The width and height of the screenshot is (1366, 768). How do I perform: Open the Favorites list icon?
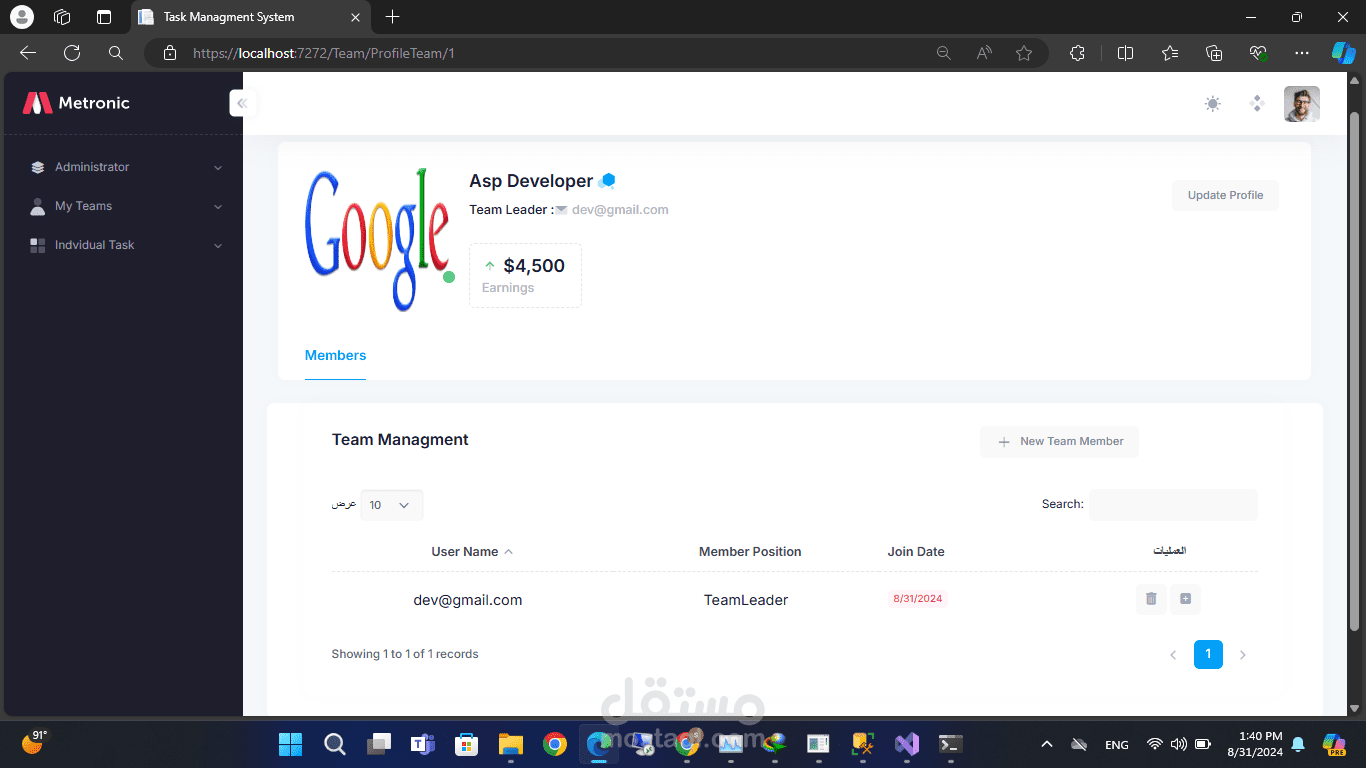pos(1170,53)
